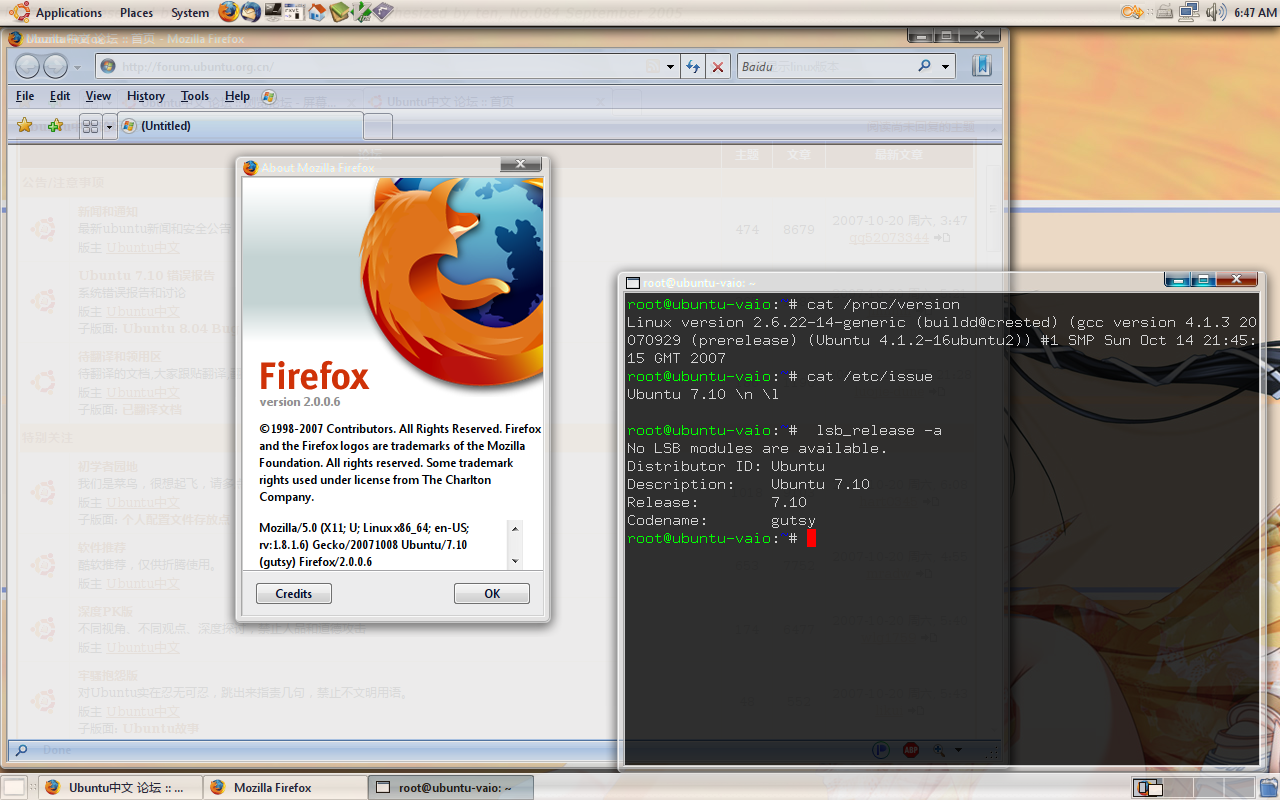Click the purple diamond launcher icon
The height and width of the screenshot is (800, 1280).
(x=384, y=12)
